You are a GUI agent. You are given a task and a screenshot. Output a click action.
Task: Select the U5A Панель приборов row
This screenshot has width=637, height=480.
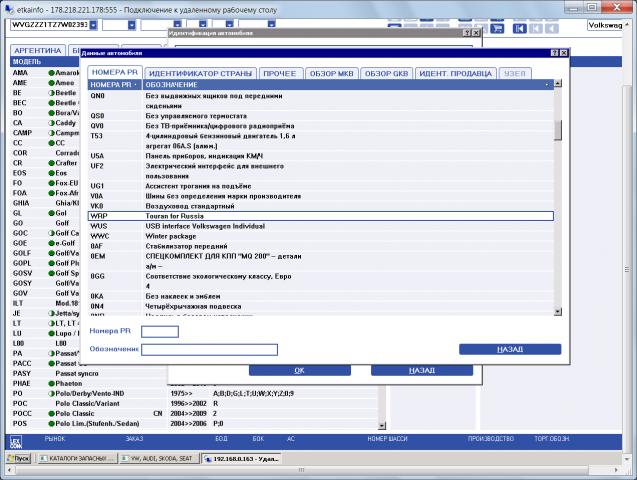click(x=321, y=156)
